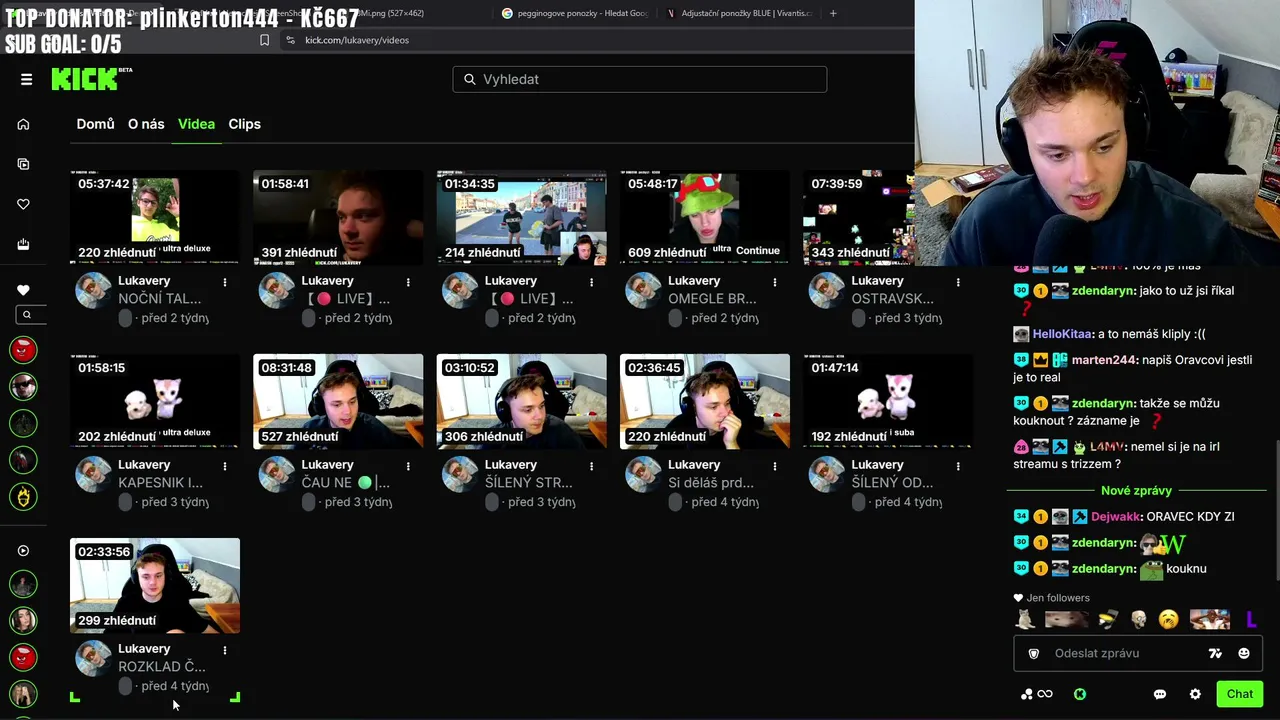Open options menu for ŠÍLENÝ OD... video

pyautogui.click(x=958, y=466)
